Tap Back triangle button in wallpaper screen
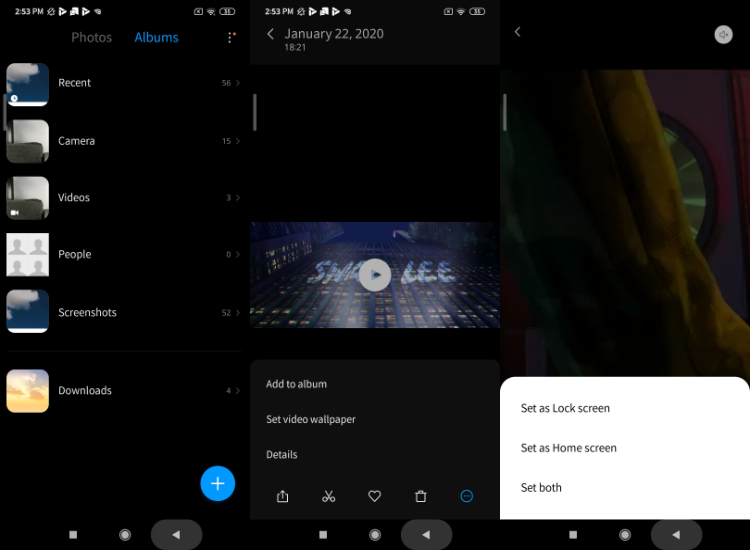Screen dimensions: 750x550 676,535
